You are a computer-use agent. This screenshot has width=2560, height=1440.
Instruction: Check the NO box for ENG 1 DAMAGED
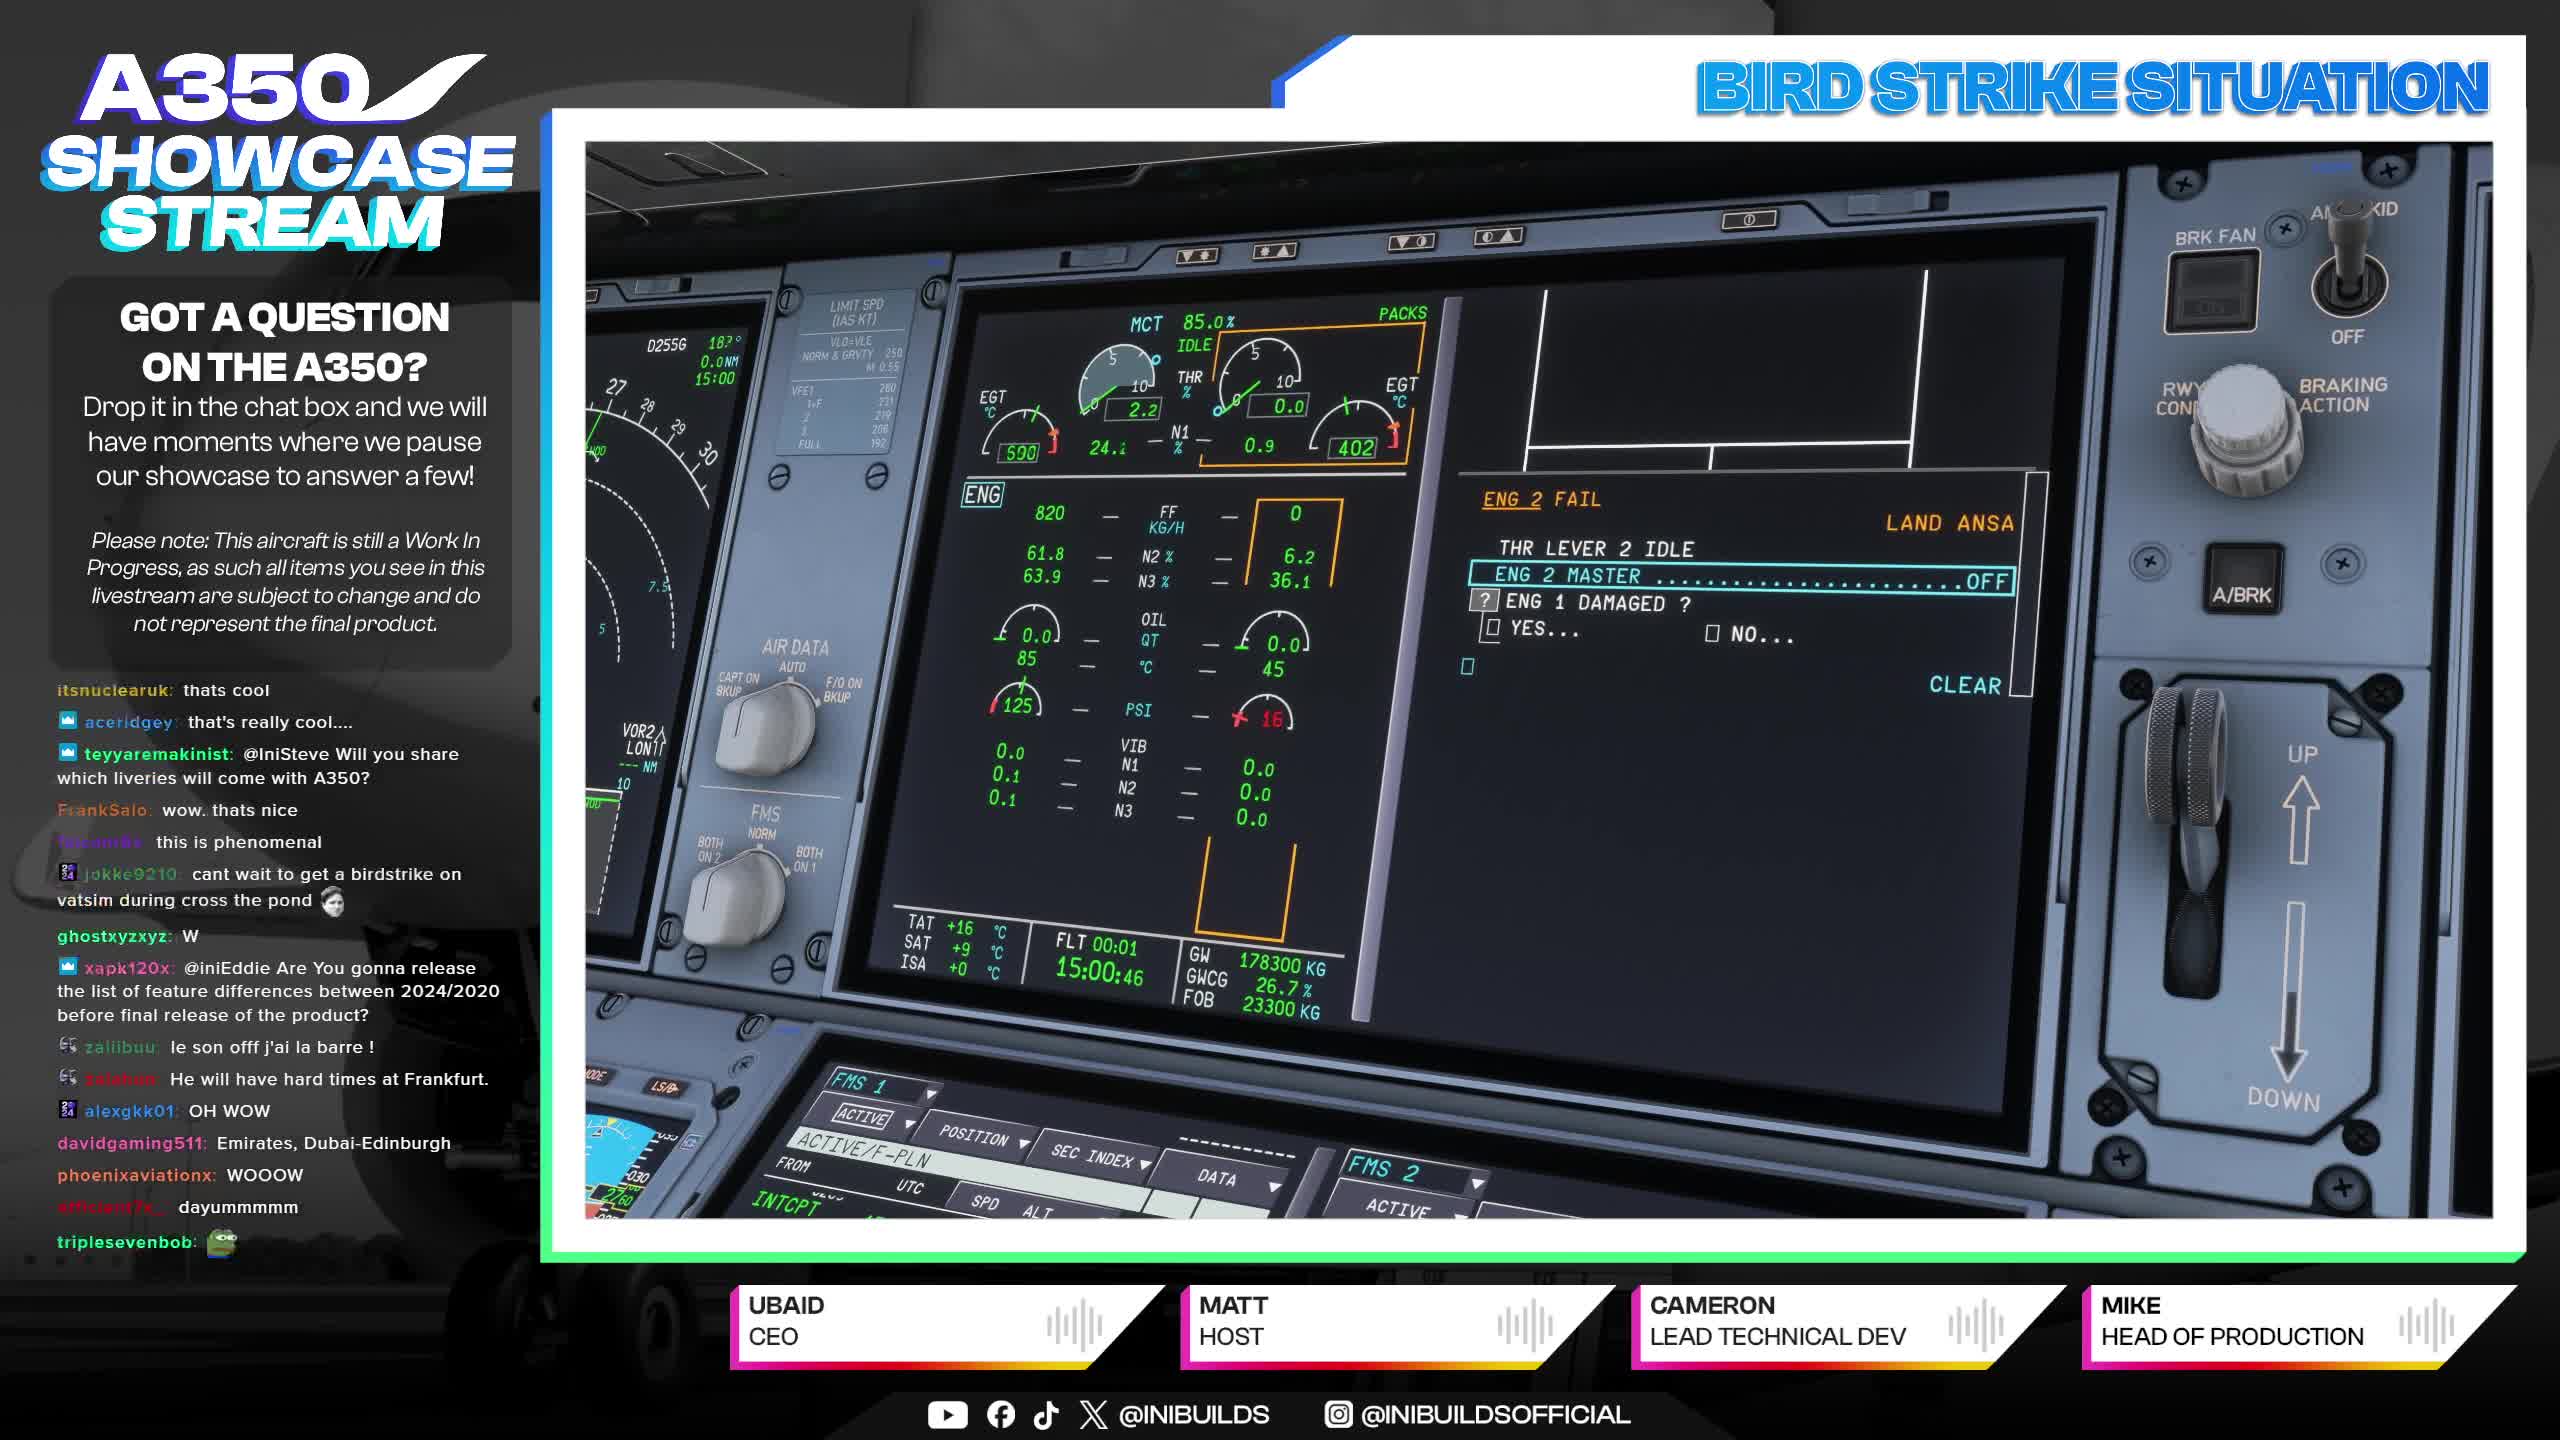pos(1713,633)
